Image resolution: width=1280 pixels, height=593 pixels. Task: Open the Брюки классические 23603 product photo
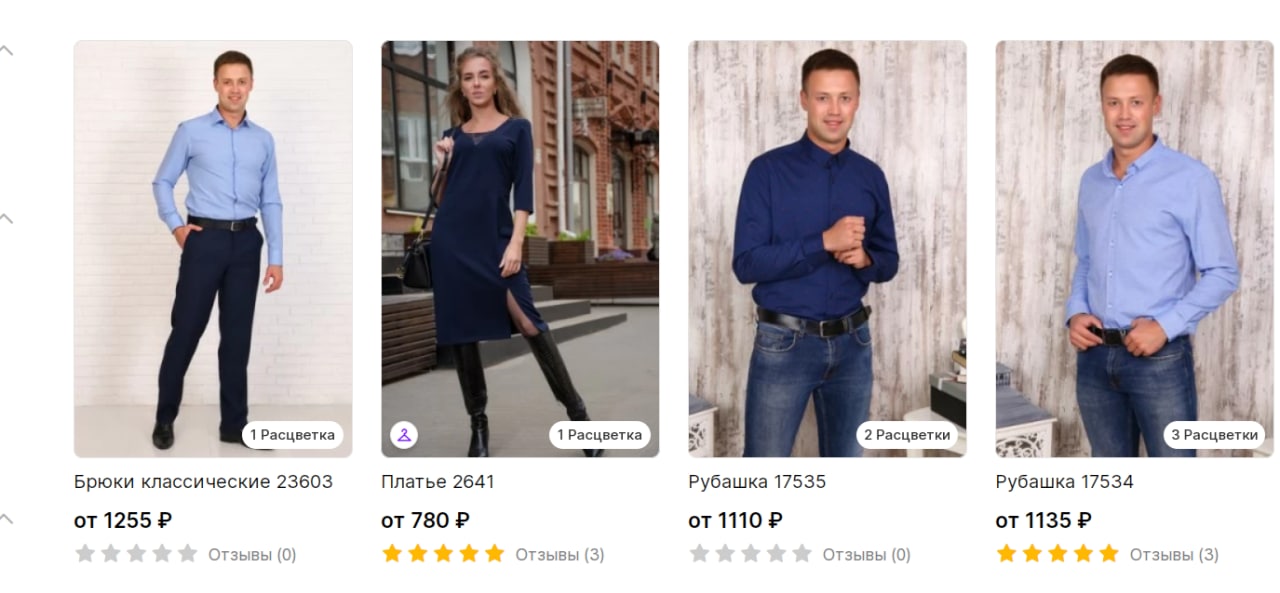click(213, 249)
